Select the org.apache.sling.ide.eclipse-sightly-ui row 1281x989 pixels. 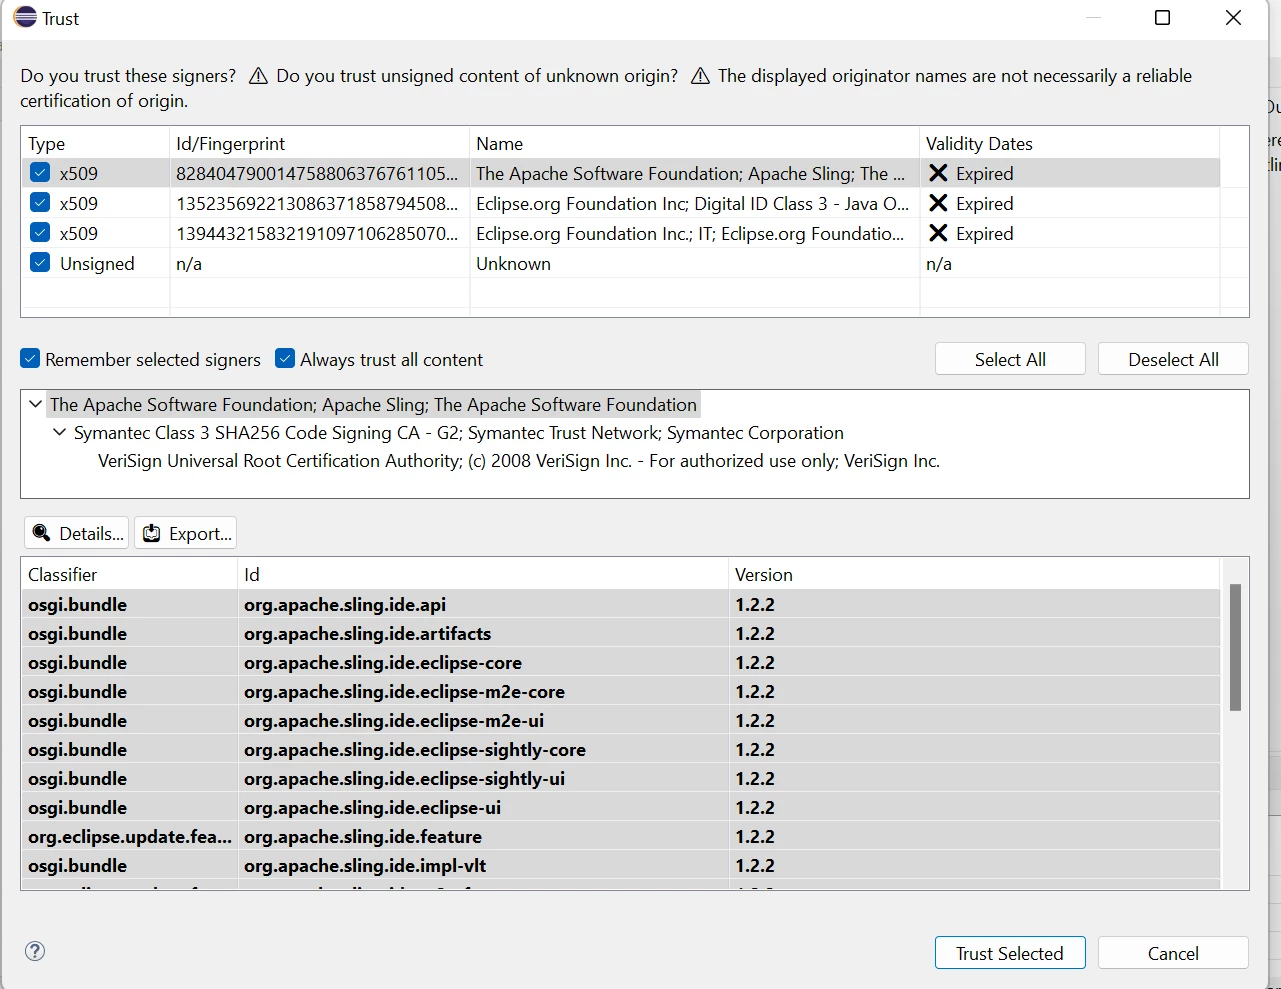tap(621, 778)
